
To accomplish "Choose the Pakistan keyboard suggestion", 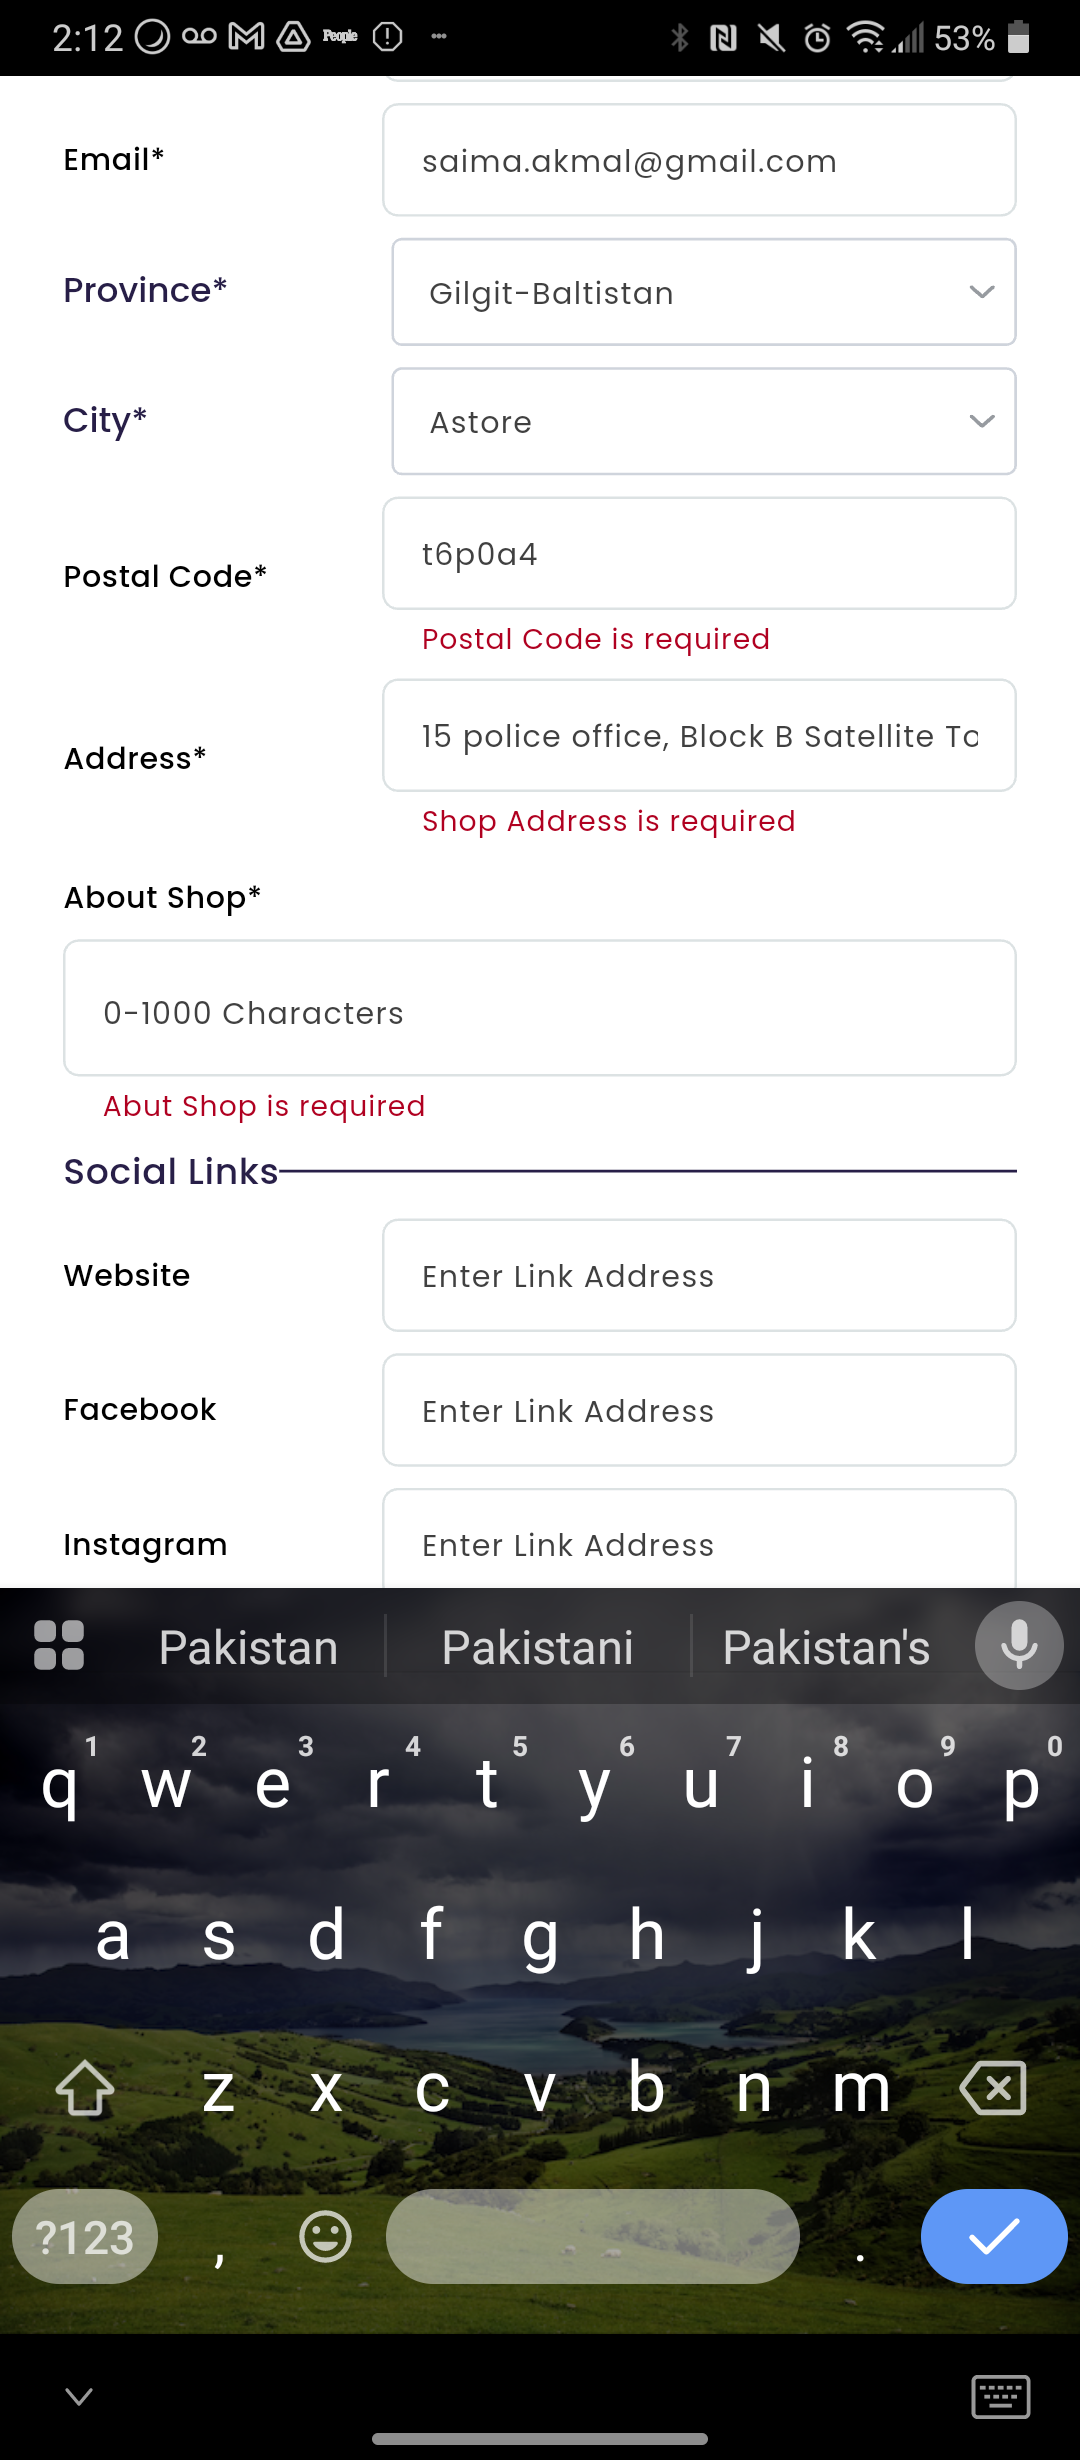I will click(x=249, y=1647).
